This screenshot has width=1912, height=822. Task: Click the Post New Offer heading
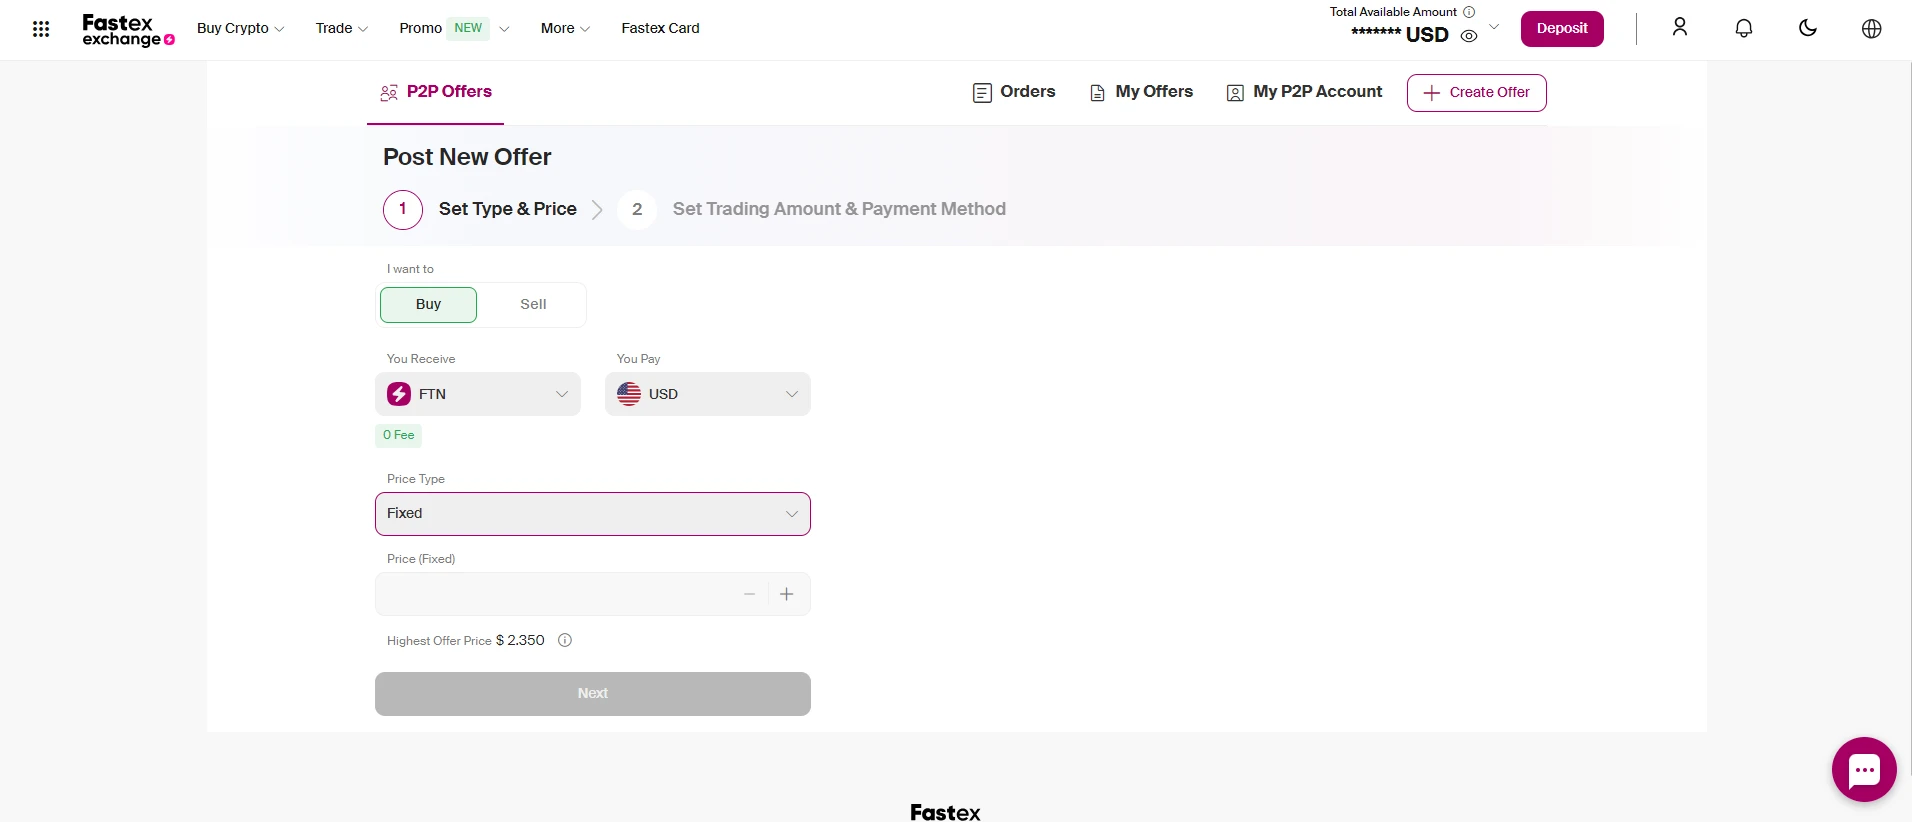467,157
